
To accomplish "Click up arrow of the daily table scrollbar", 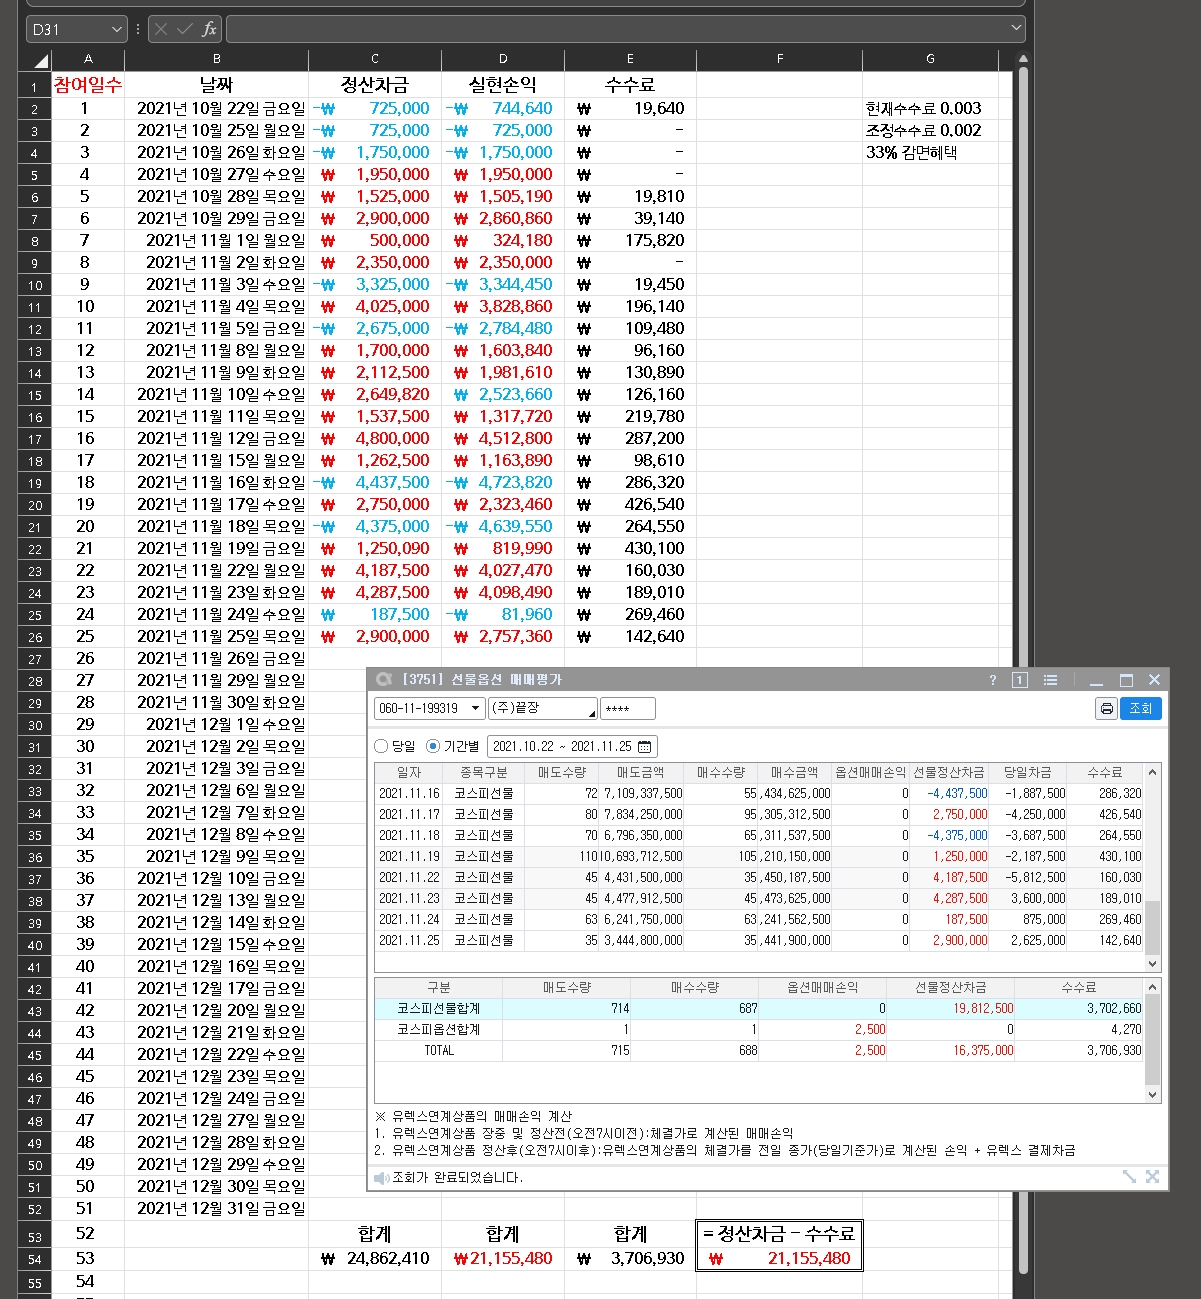I will pos(1153,772).
